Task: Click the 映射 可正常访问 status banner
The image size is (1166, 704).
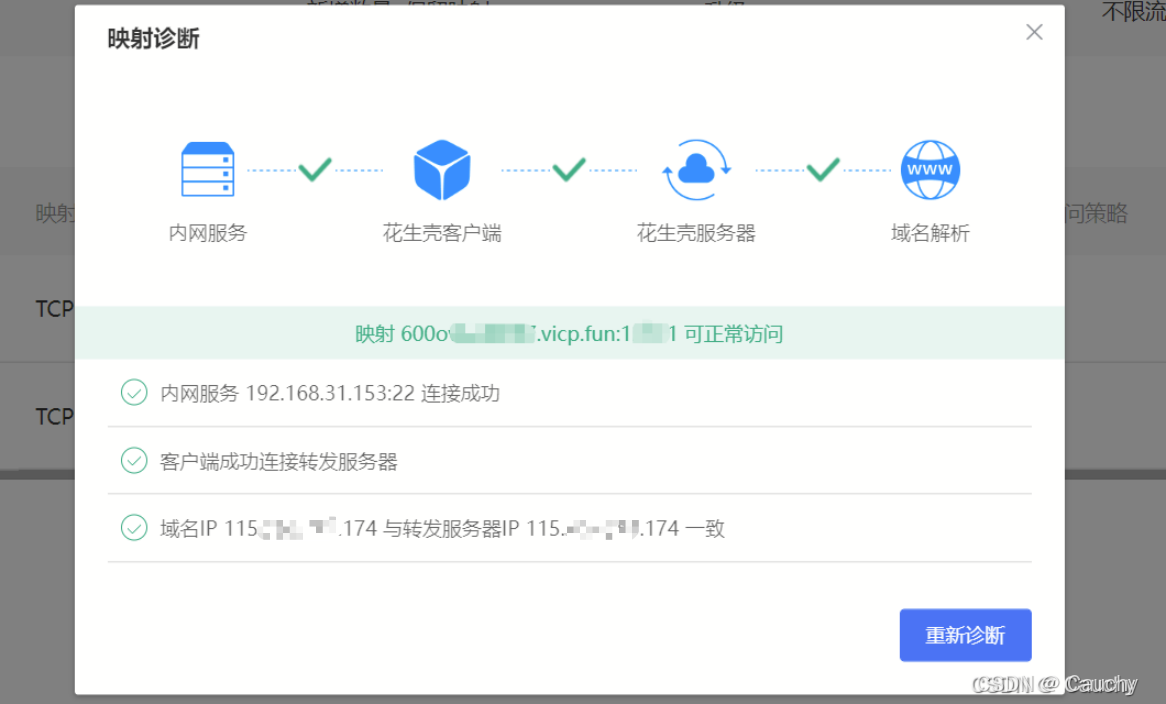Action: (x=570, y=333)
